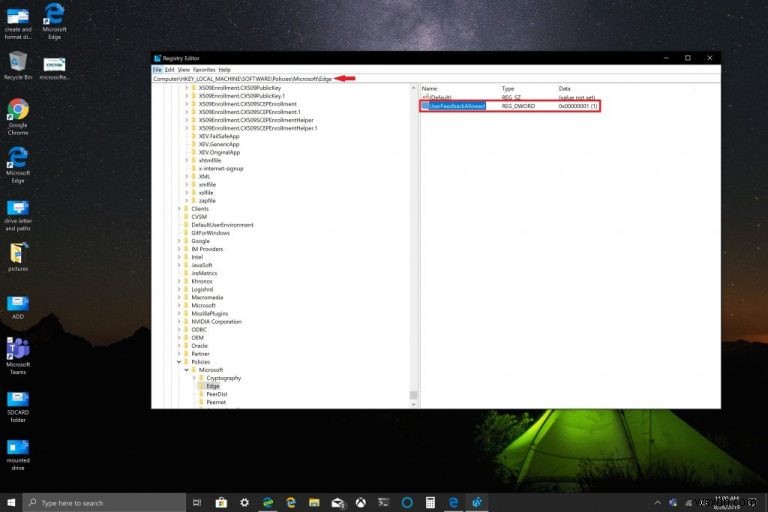
Task: Open File Explorer from the taskbar
Action: pos(314,502)
